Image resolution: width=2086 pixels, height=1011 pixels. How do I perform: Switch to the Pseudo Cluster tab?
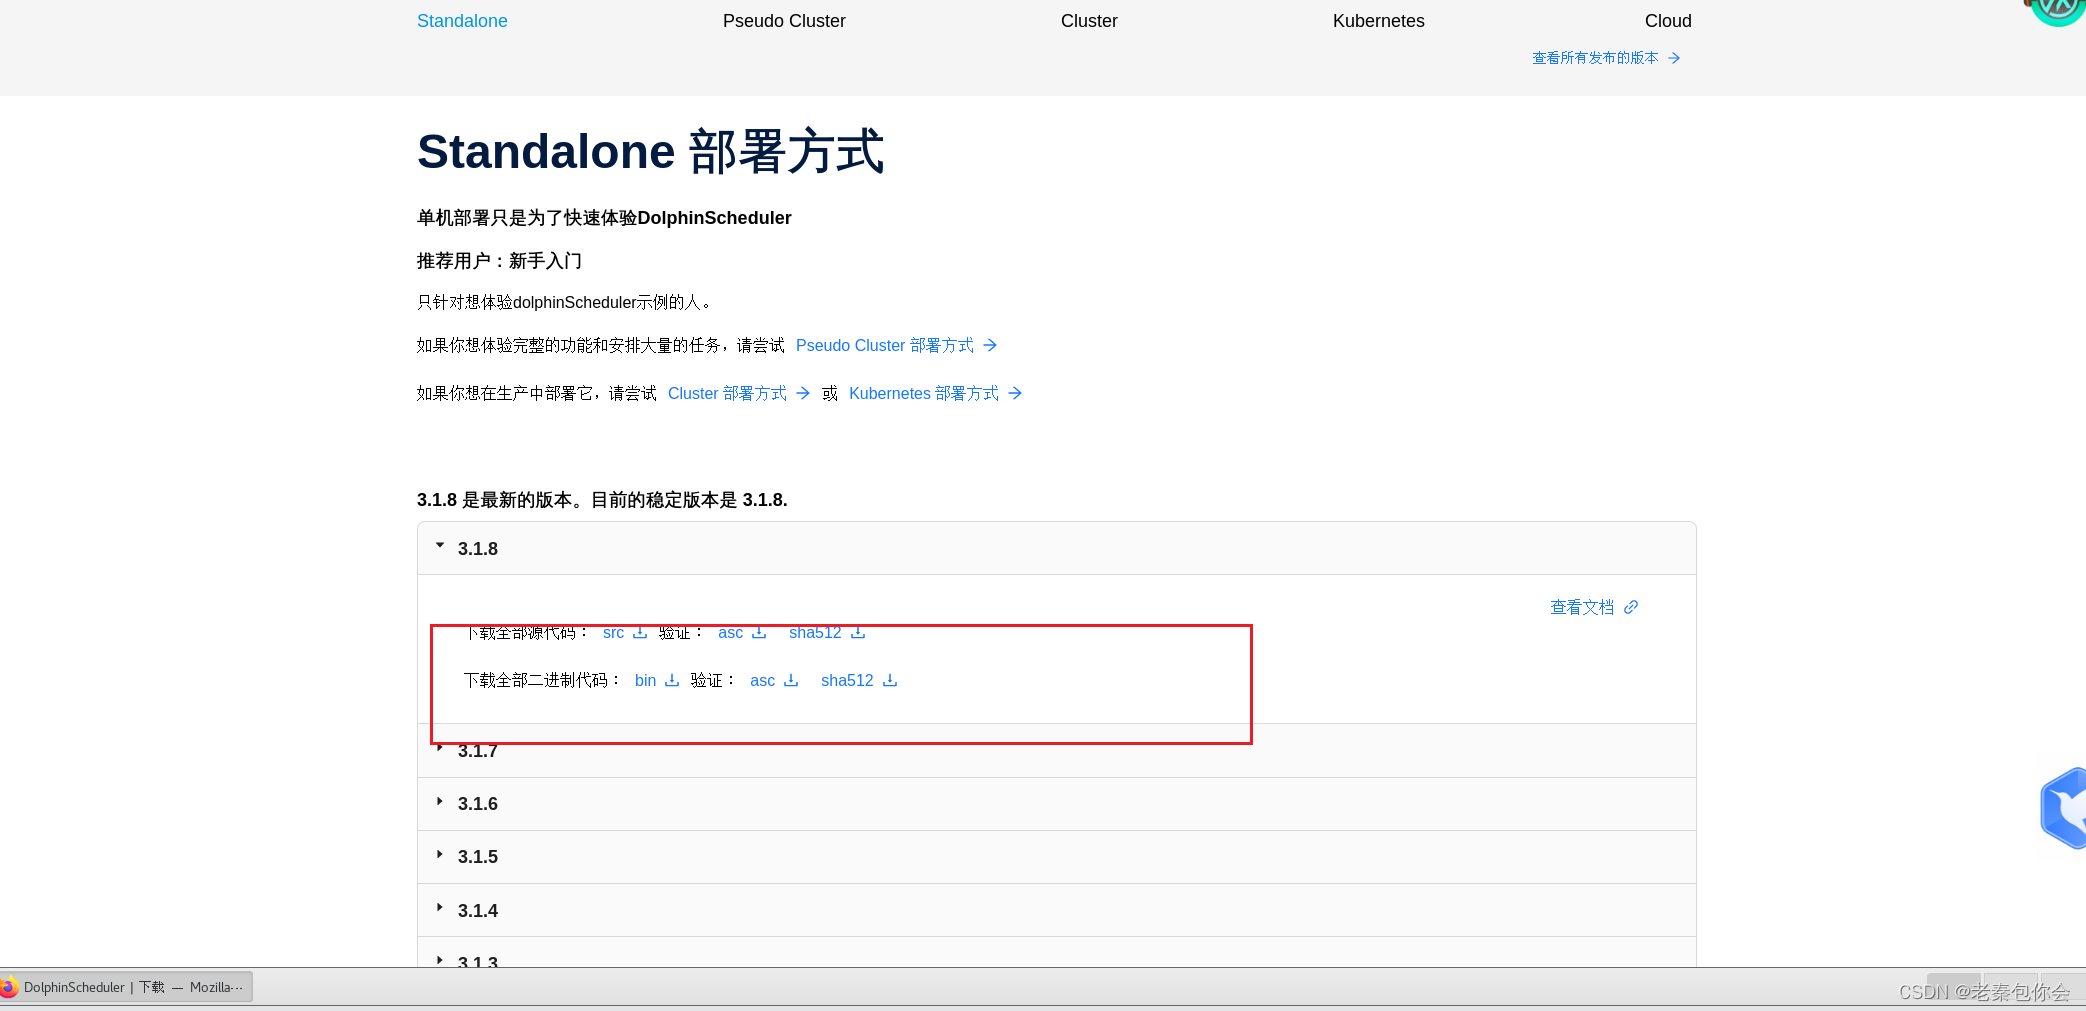tap(784, 21)
